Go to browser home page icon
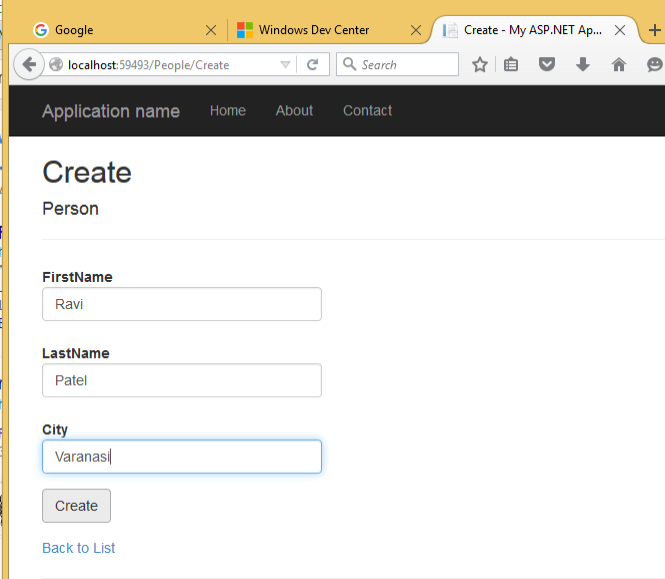 [618, 65]
